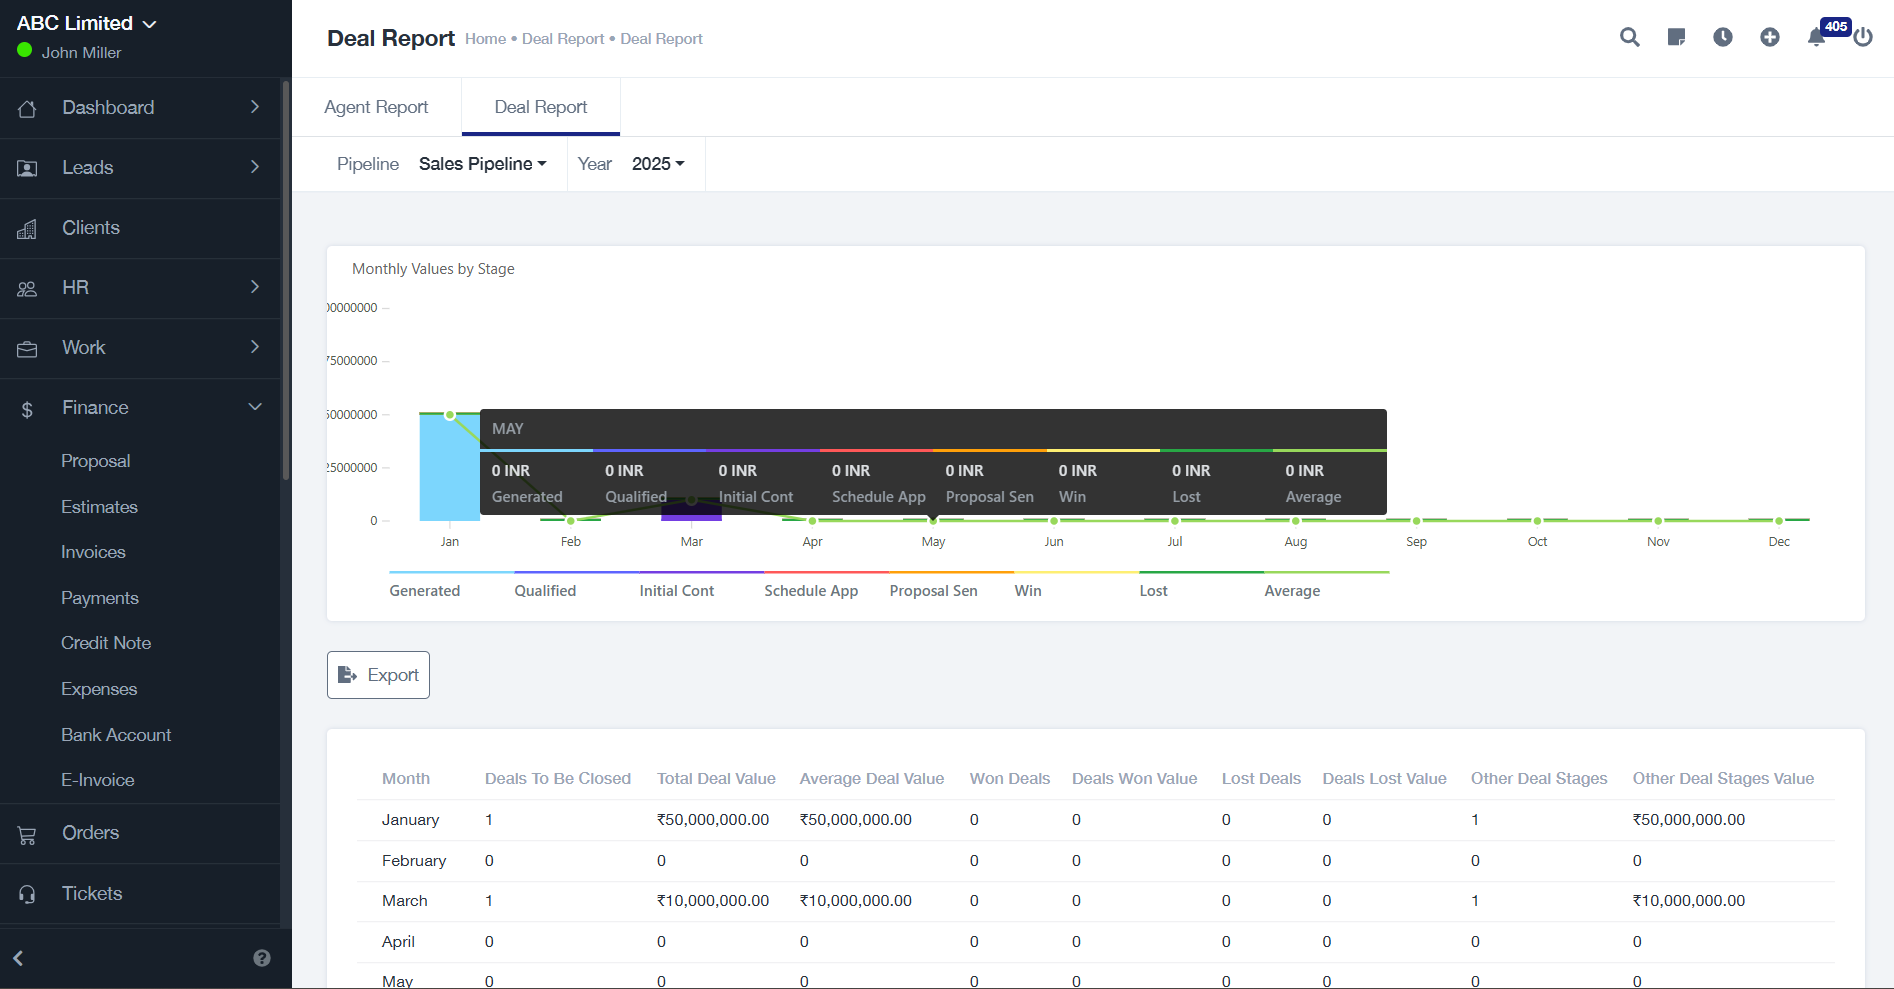Select the May data point on the chart

tap(933, 520)
